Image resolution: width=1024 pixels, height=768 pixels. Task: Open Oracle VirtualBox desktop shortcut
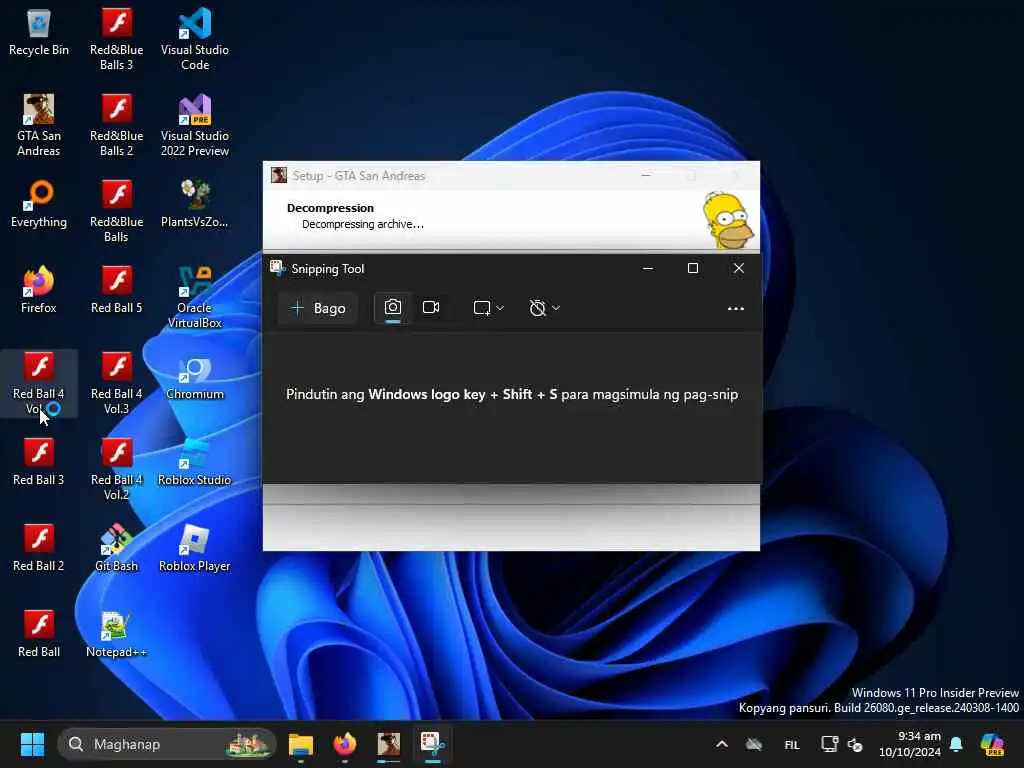[x=195, y=297]
